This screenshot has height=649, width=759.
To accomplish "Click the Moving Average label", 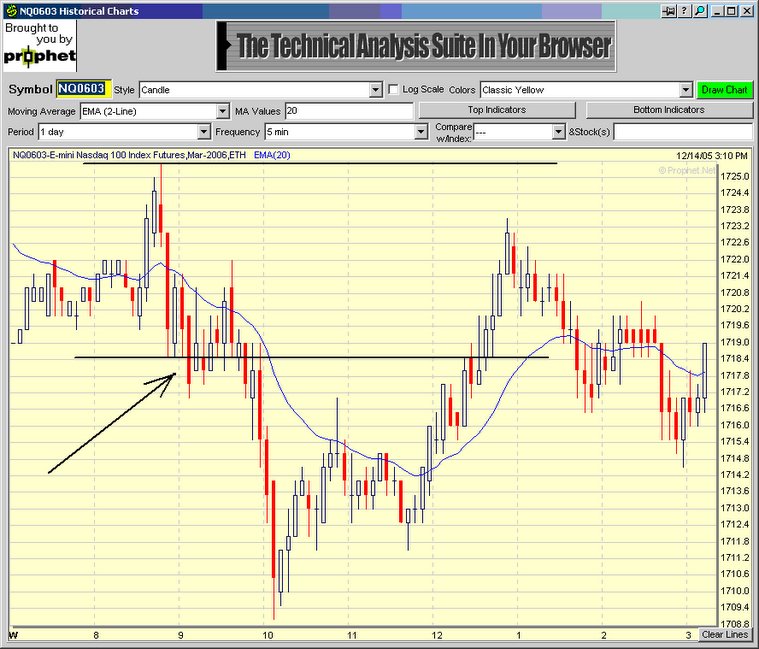I will (x=42, y=111).
